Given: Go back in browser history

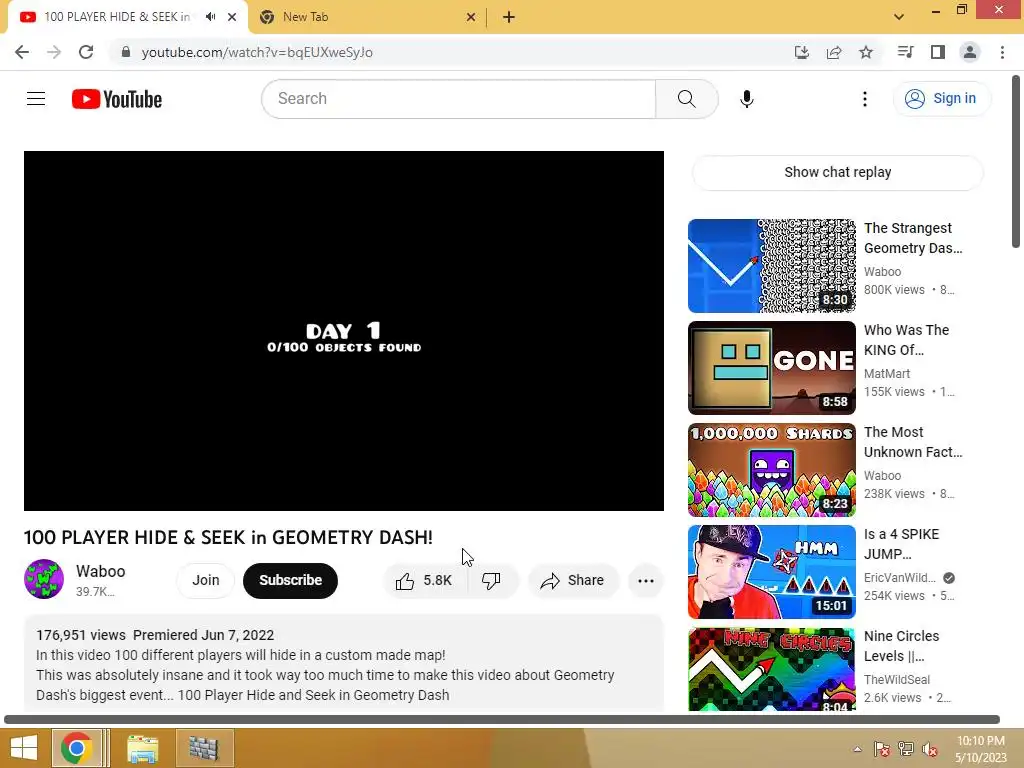Looking at the screenshot, I should (22, 52).
